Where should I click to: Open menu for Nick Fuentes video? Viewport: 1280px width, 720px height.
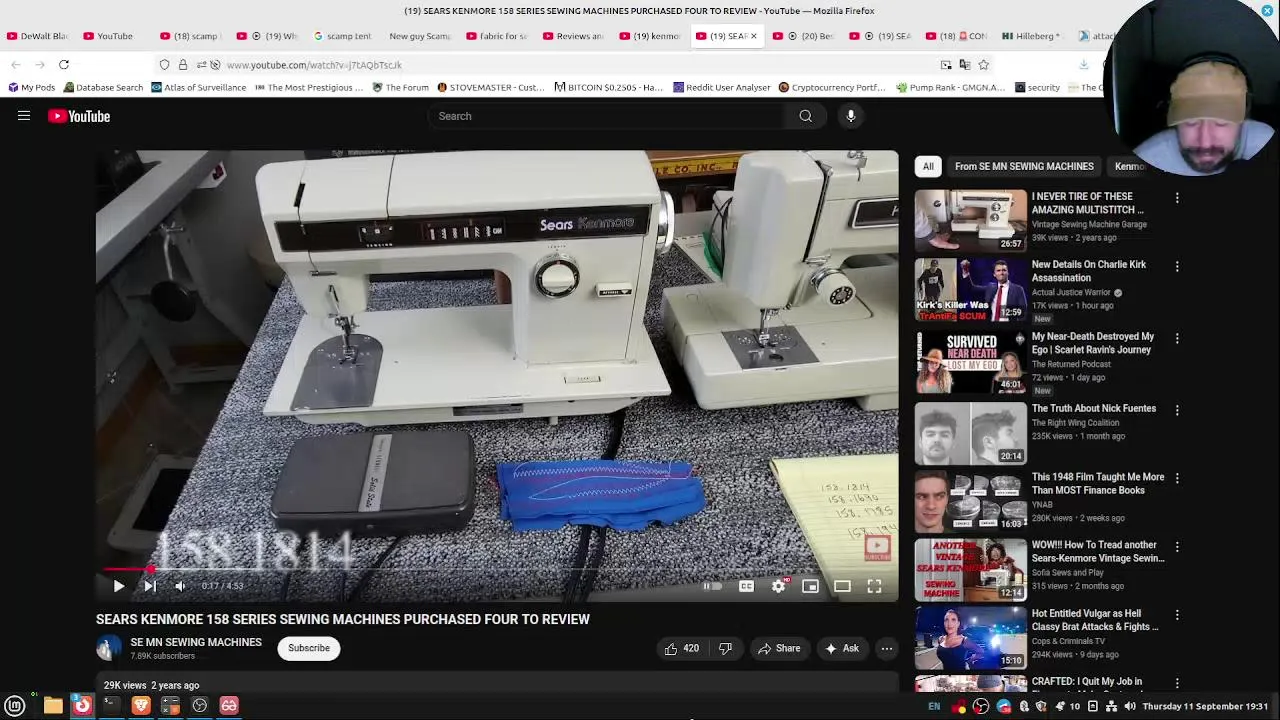[x=1177, y=410]
